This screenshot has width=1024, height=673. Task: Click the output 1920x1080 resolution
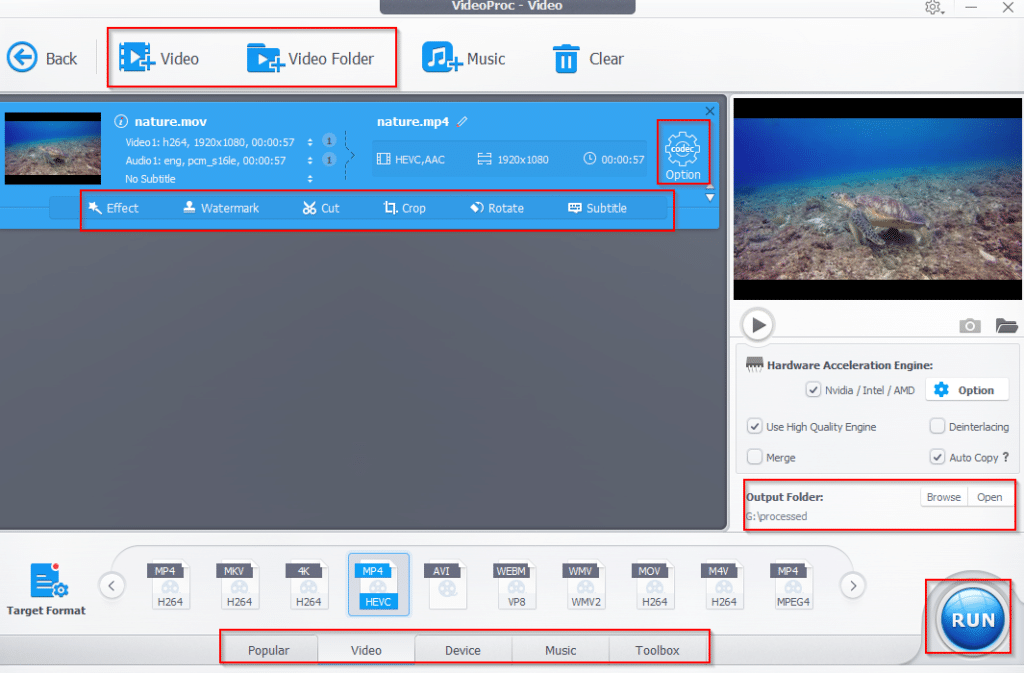coord(513,159)
